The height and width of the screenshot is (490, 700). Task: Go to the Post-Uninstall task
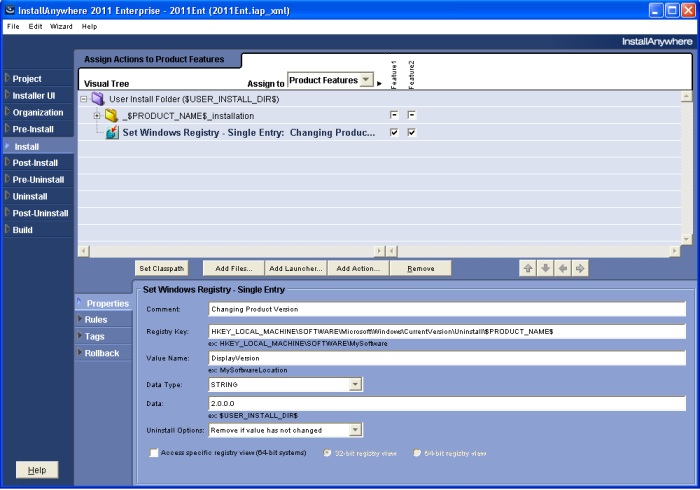40,213
